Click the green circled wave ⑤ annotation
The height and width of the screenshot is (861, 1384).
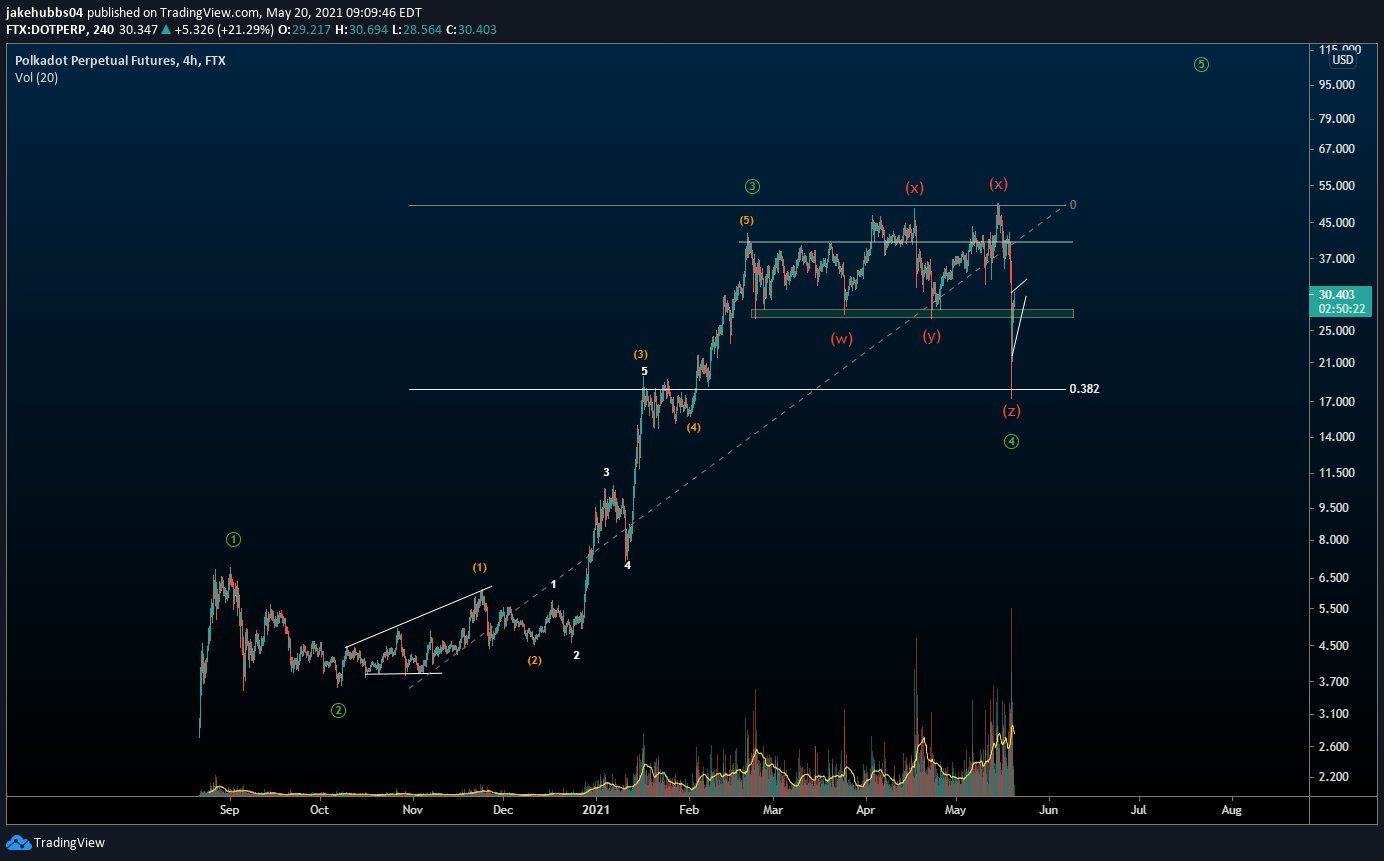(x=1199, y=64)
